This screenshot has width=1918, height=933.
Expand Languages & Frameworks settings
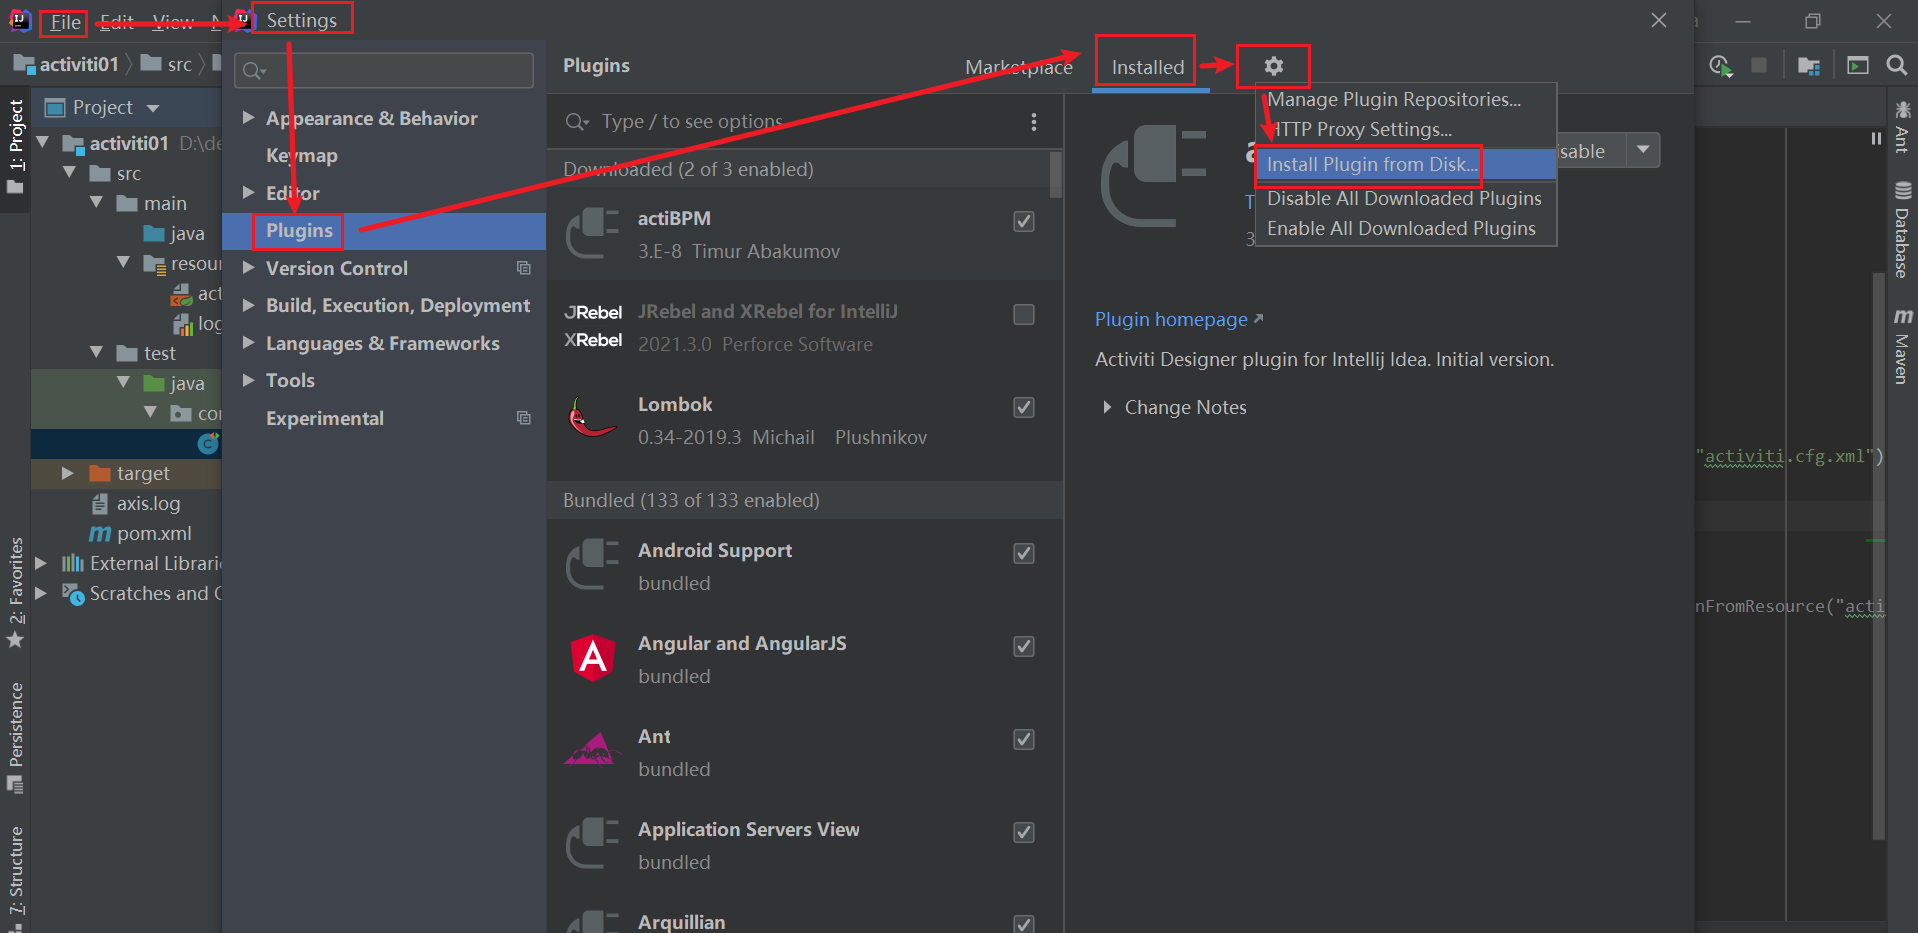tap(248, 343)
